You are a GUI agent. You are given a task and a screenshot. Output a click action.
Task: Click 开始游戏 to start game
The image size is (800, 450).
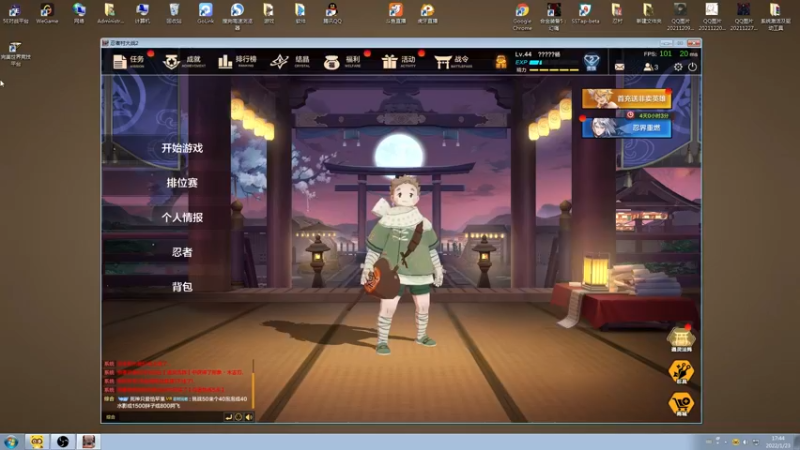click(x=182, y=148)
